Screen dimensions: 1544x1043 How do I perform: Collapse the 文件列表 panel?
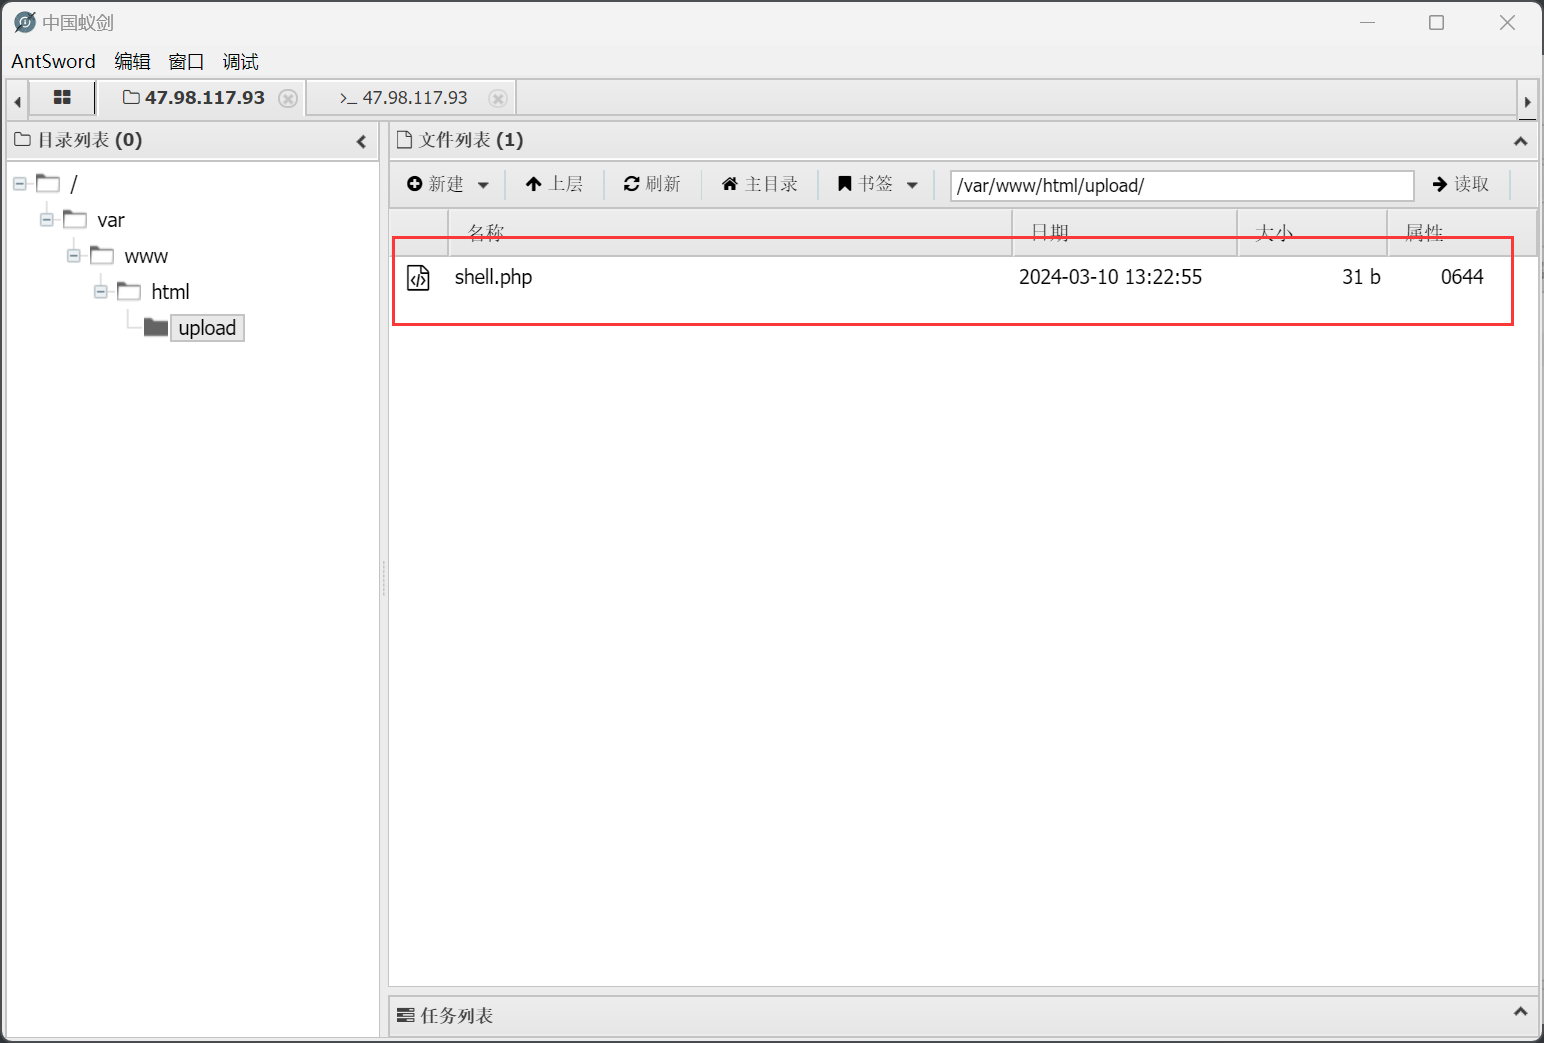(1520, 141)
